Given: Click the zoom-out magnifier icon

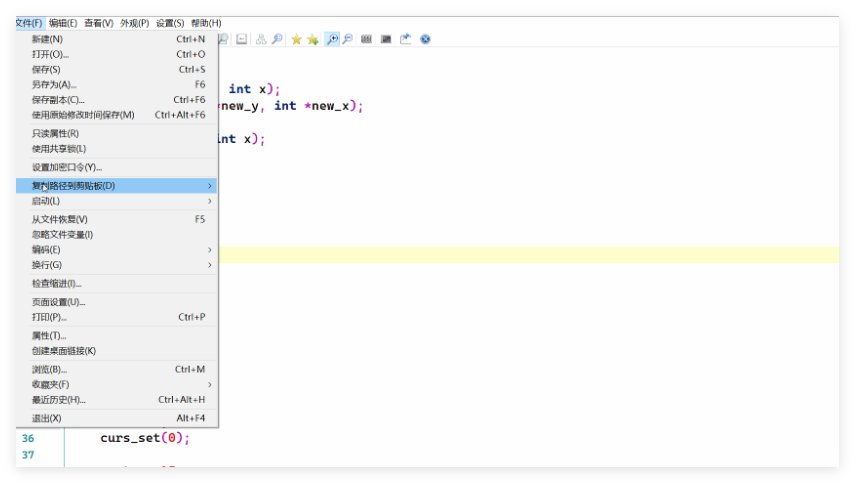Looking at the screenshot, I should click(x=347, y=39).
